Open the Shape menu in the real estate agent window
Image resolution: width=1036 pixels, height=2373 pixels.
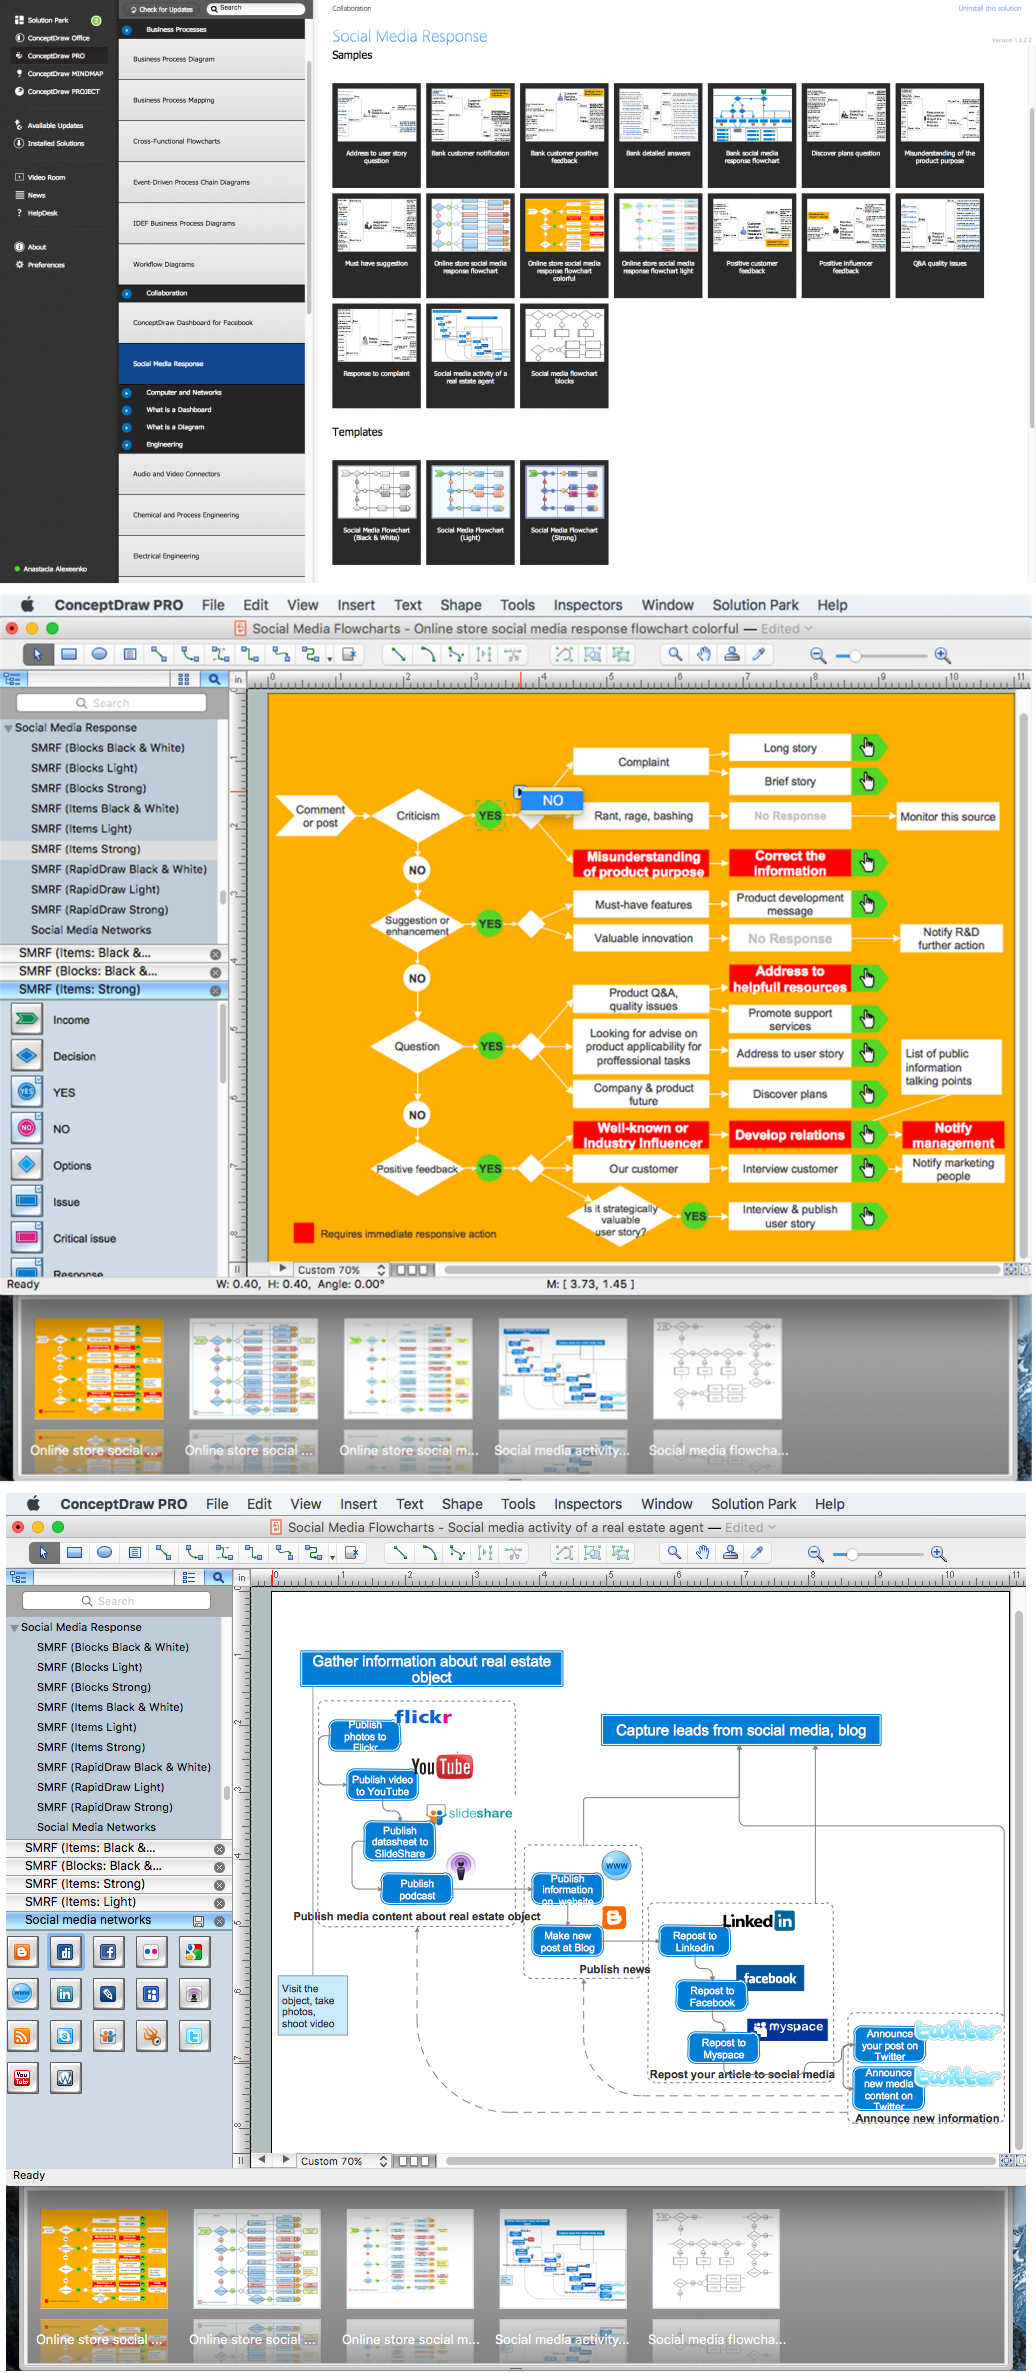tap(462, 1504)
